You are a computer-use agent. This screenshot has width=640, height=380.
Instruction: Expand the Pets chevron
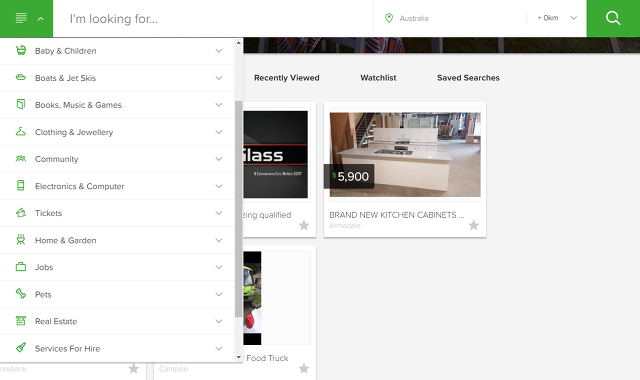[x=219, y=294]
